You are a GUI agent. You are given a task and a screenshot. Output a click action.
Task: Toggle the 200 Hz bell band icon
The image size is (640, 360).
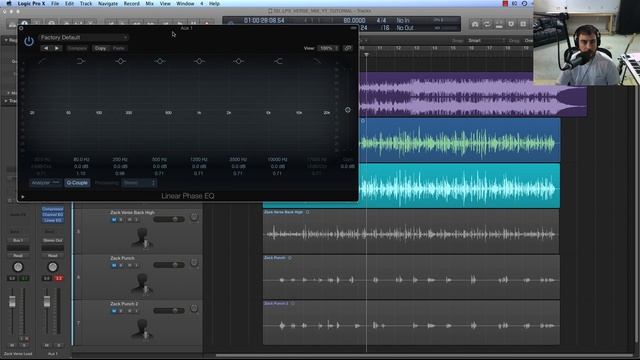point(120,61)
